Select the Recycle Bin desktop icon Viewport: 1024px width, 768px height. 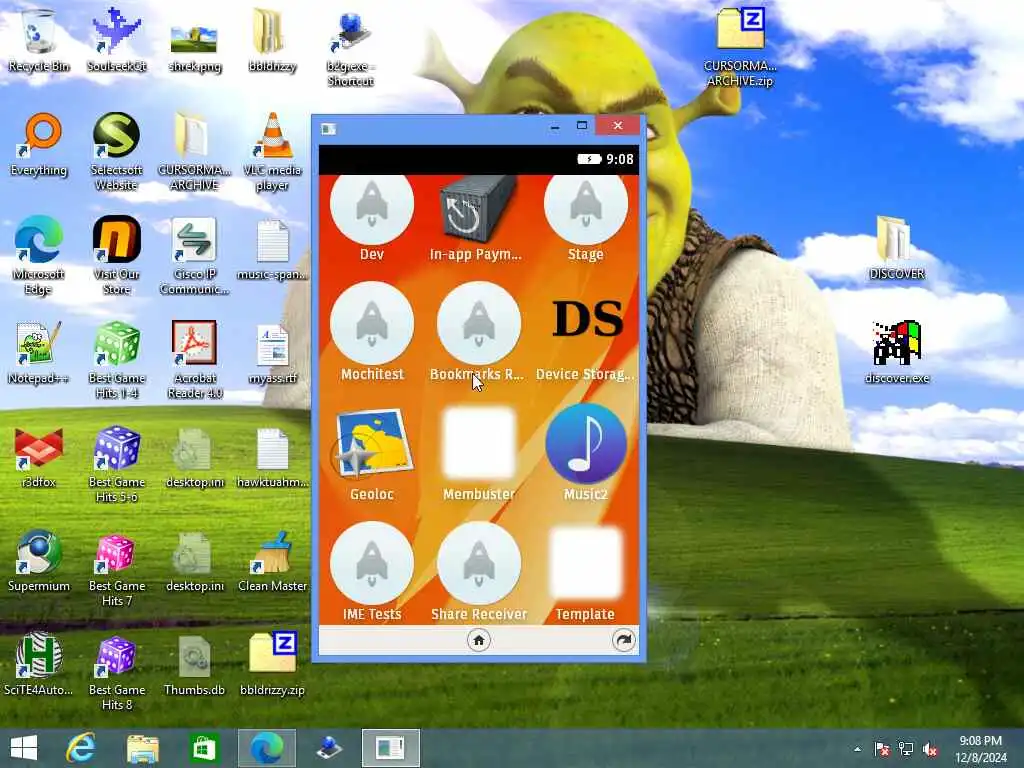pos(39,40)
